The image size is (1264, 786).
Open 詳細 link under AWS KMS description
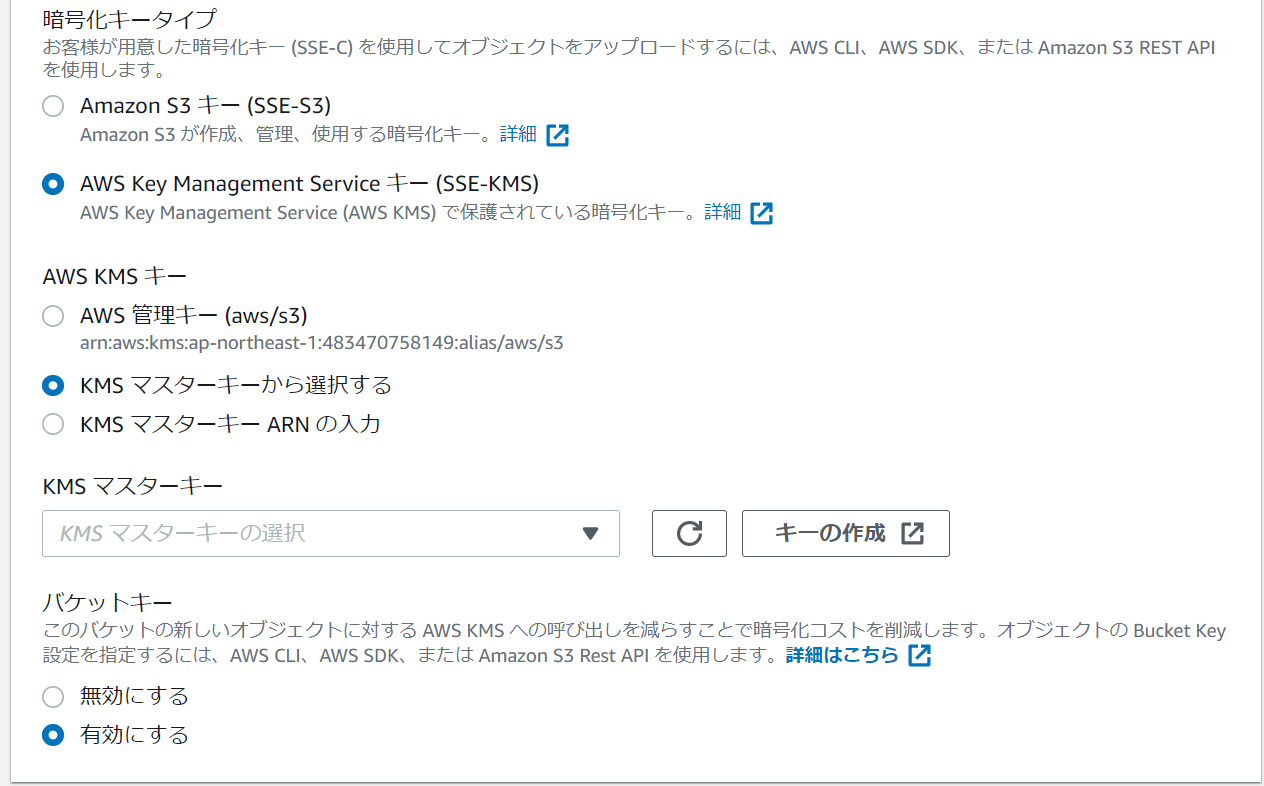(723, 212)
